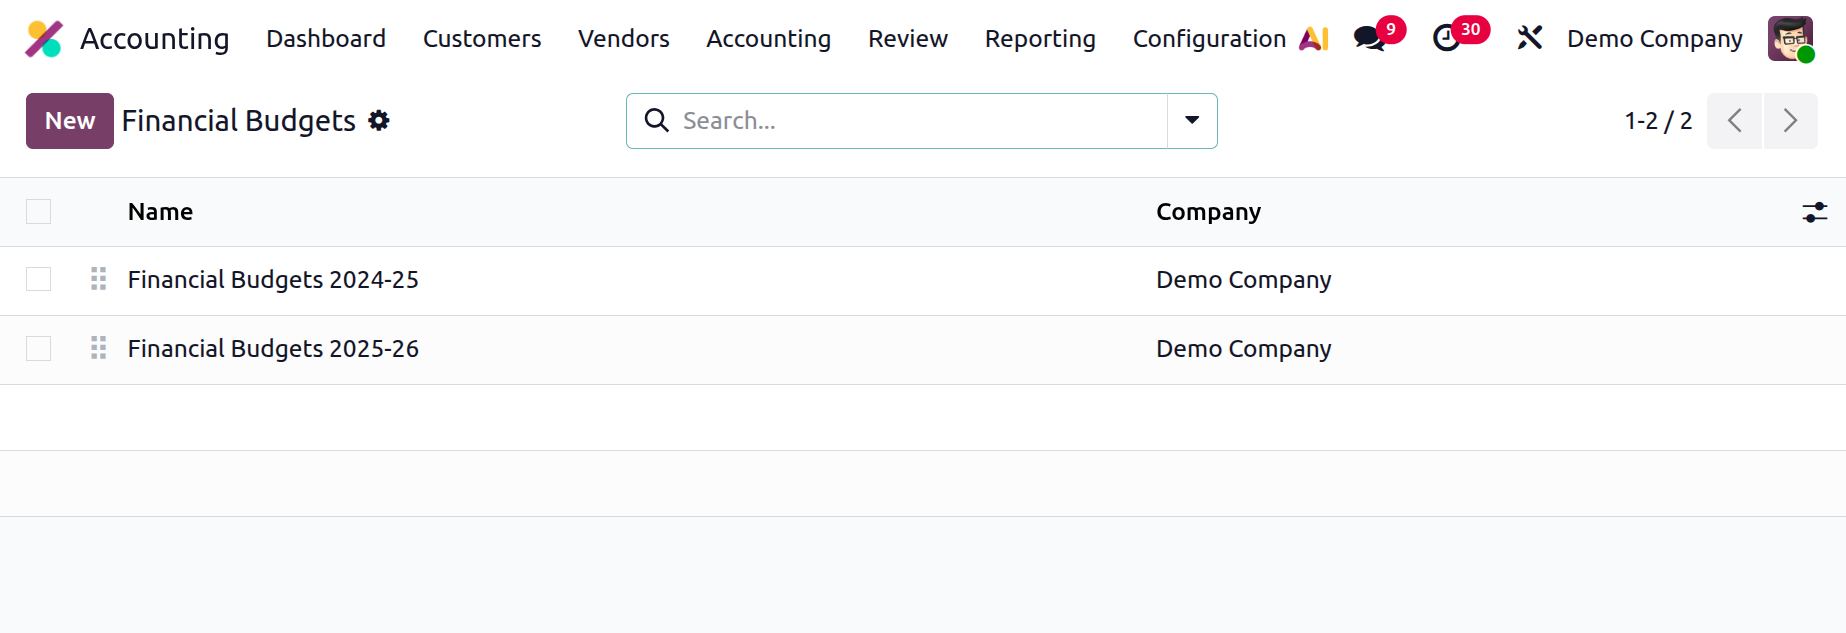Check the Financial Budgets 2024-25 row checkbox
The height and width of the screenshot is (633, 1846).
tap(39, 280)
